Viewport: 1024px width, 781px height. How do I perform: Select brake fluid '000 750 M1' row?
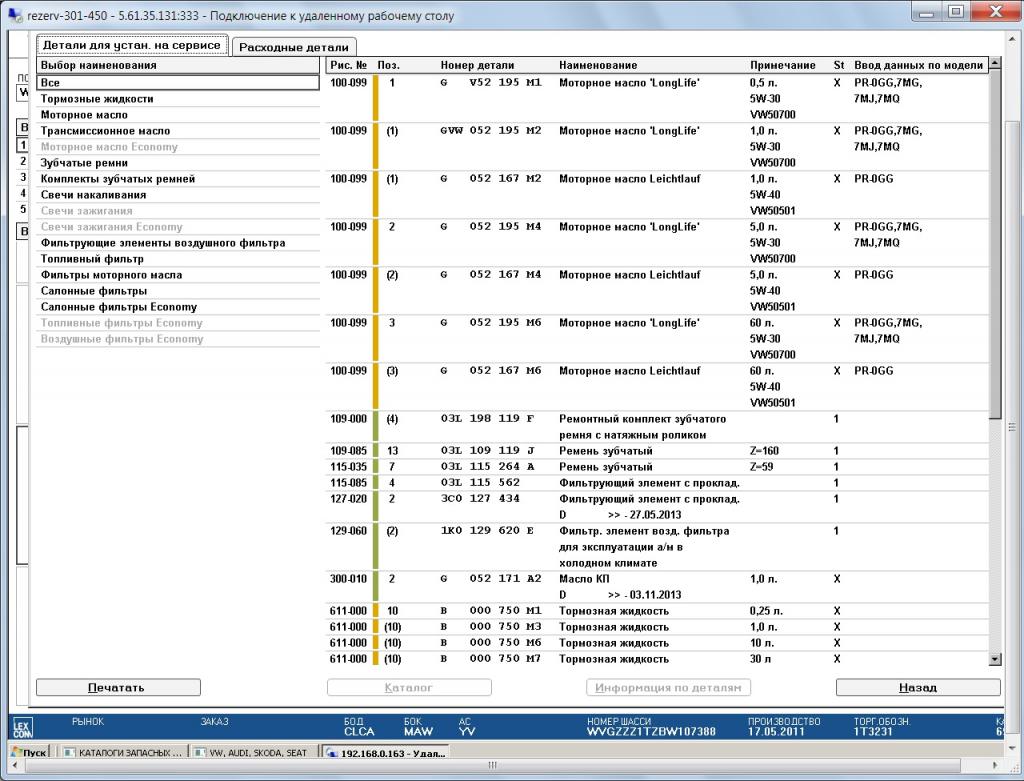coord(657,611)
